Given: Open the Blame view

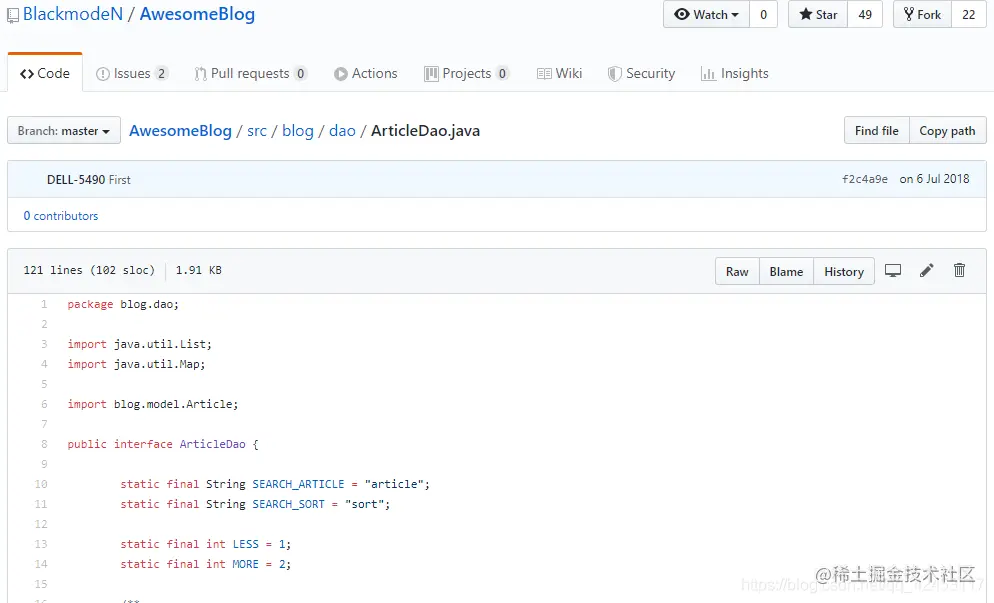Looking at the screenshot, I should pyautogui.click(x=786, y=271).
